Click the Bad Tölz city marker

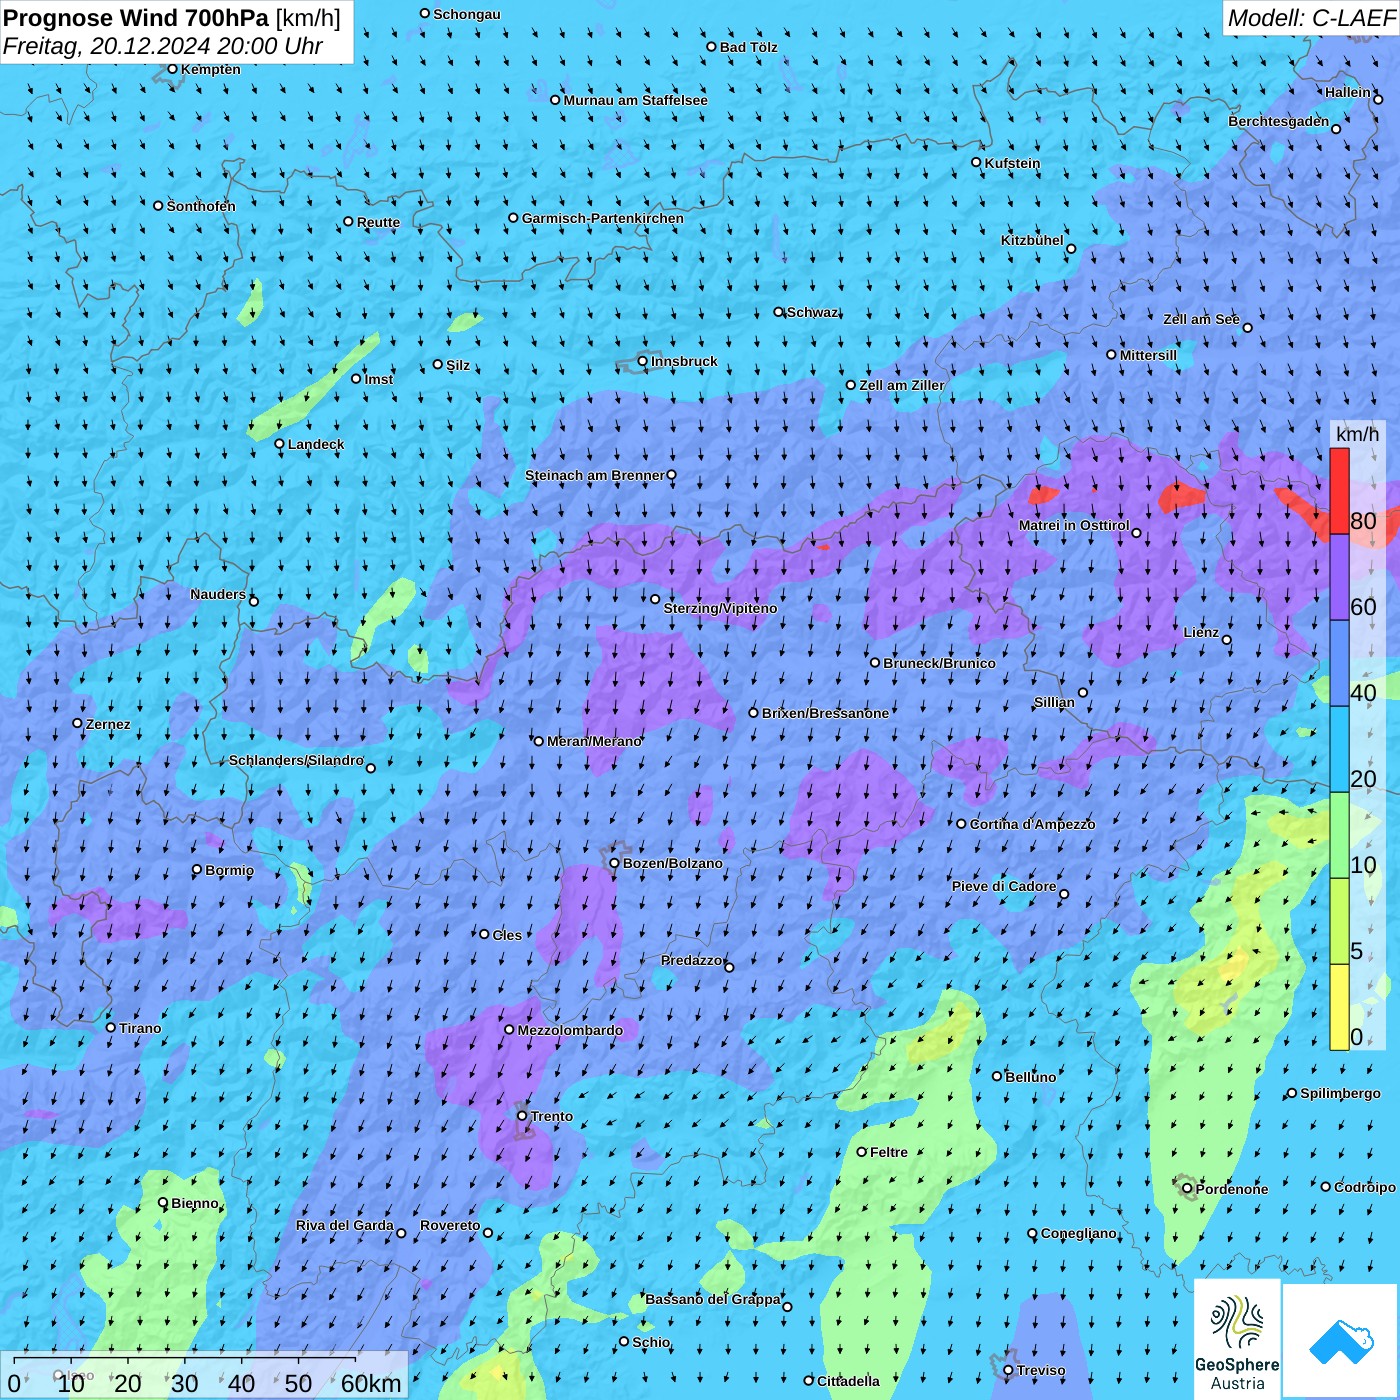pyautogui.click(x=712, y=47)
